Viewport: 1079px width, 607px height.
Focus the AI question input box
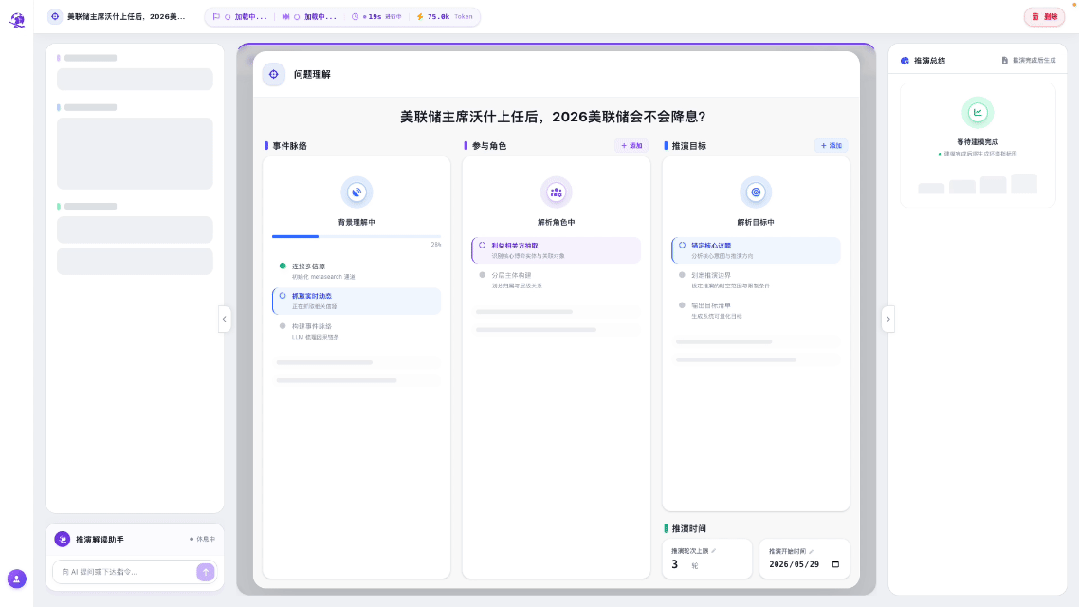[124, 572]
